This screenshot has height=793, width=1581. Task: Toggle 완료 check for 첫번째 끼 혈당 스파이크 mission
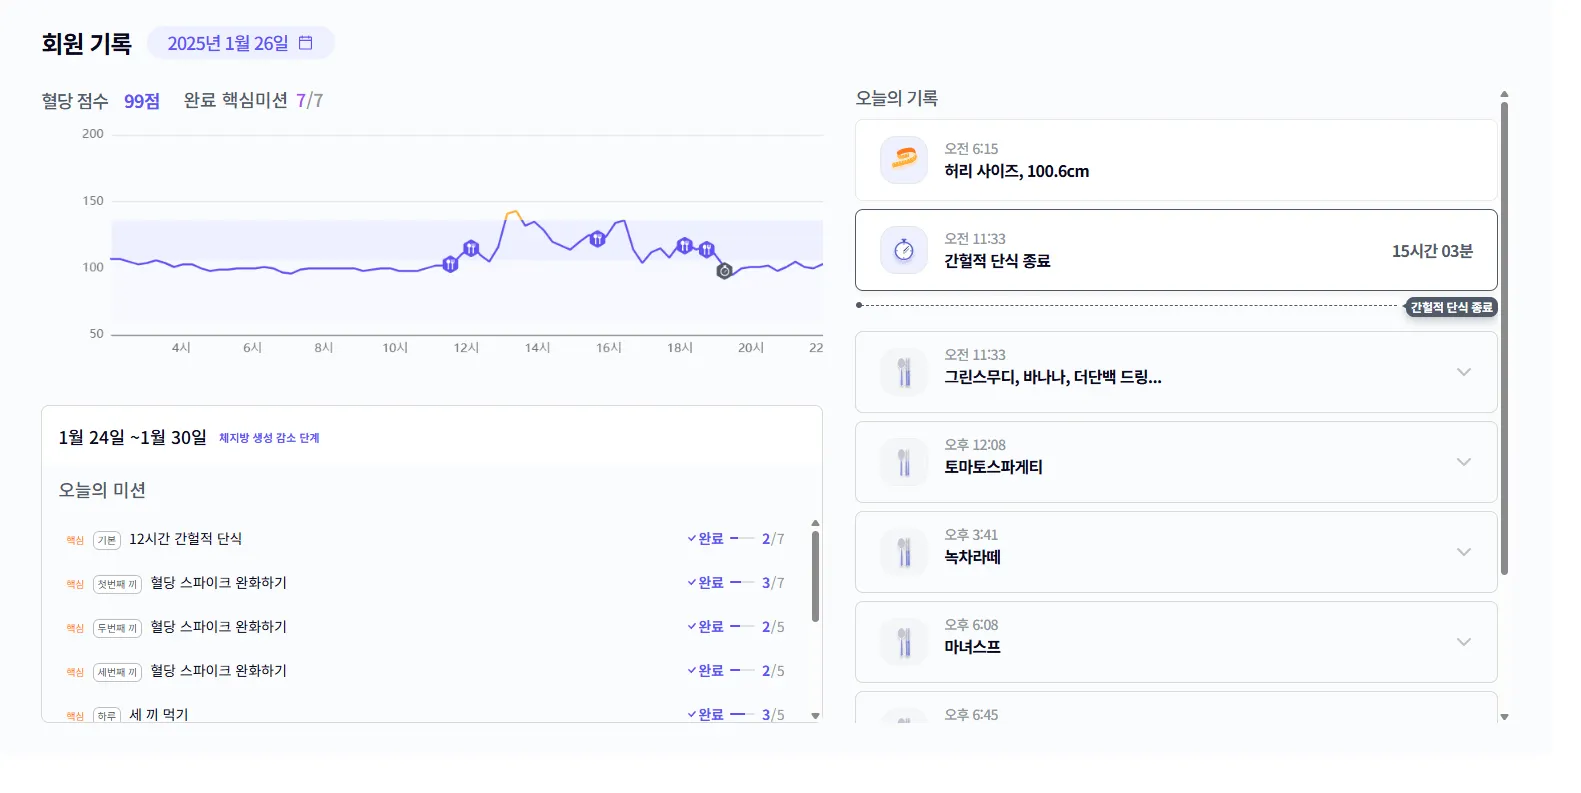tap(705, 583)
